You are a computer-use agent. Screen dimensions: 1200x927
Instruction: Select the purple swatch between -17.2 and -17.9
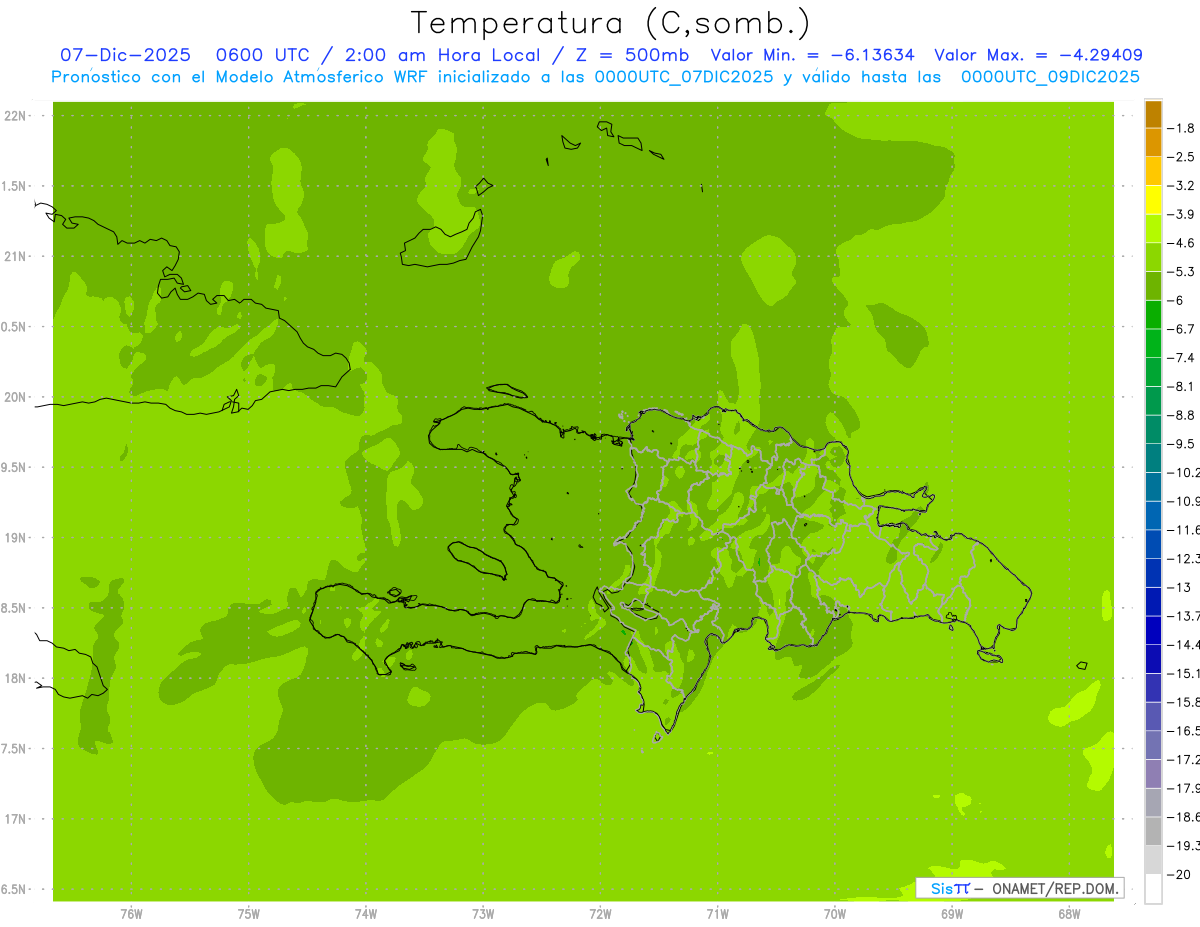pyautogui.click(x=1153, y=774)
